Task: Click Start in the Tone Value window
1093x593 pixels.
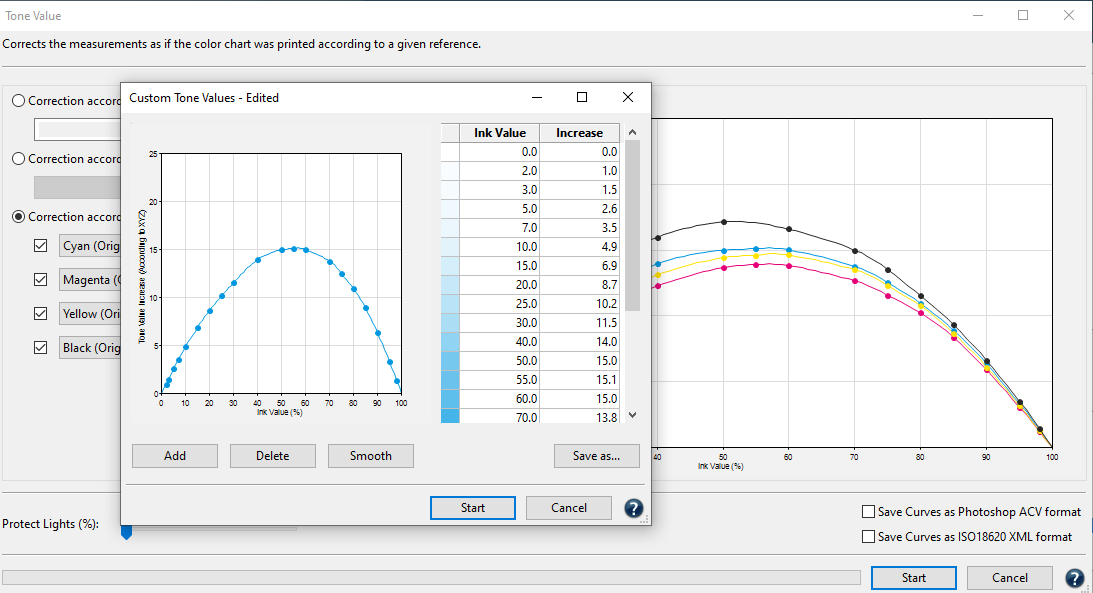Action: tap(914, 578)
